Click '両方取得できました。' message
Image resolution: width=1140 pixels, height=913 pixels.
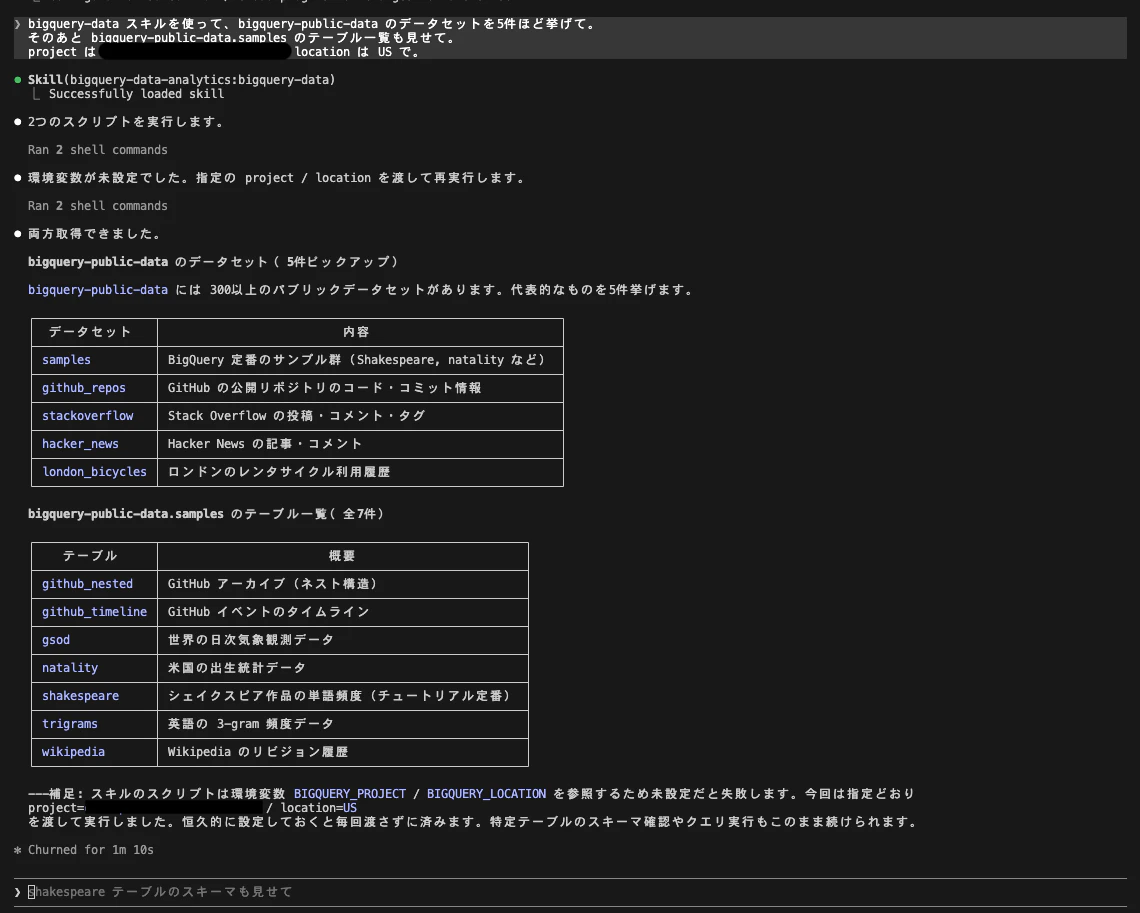pyautogui.click(x=95, y=234)
